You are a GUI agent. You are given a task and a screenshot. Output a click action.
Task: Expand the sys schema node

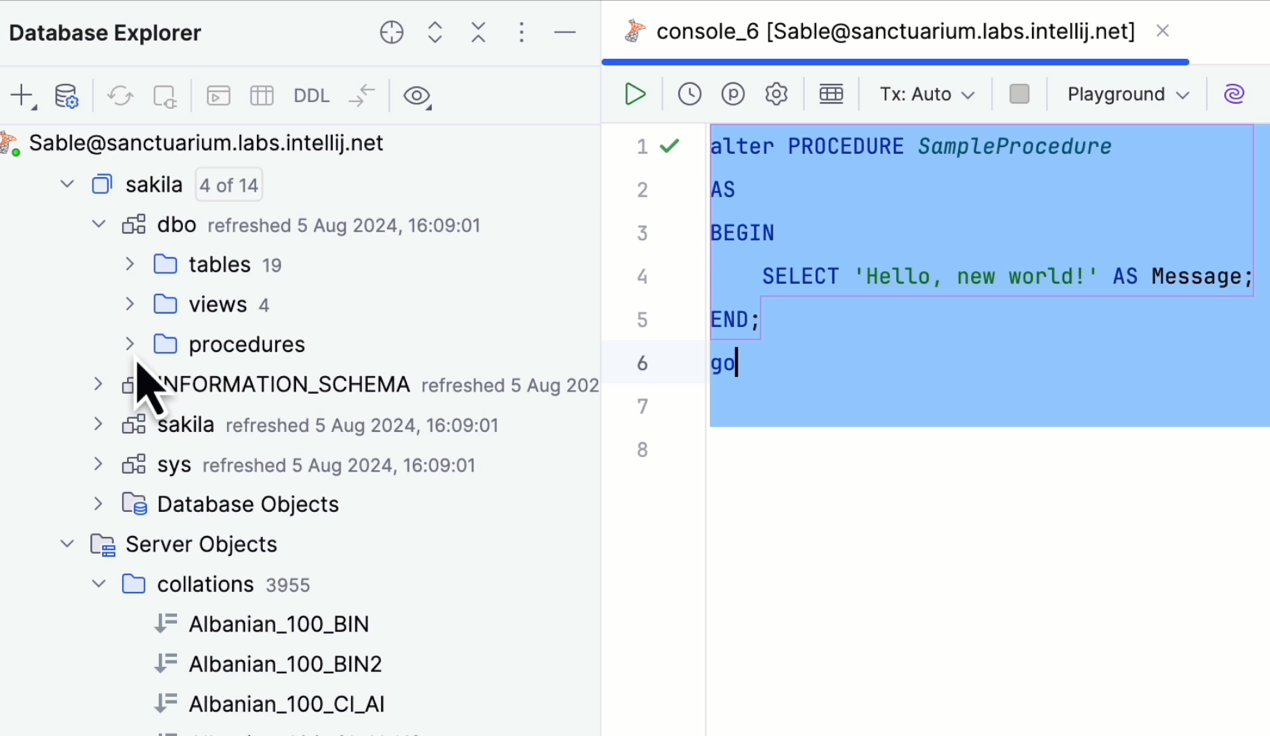[x=98, y=464]
